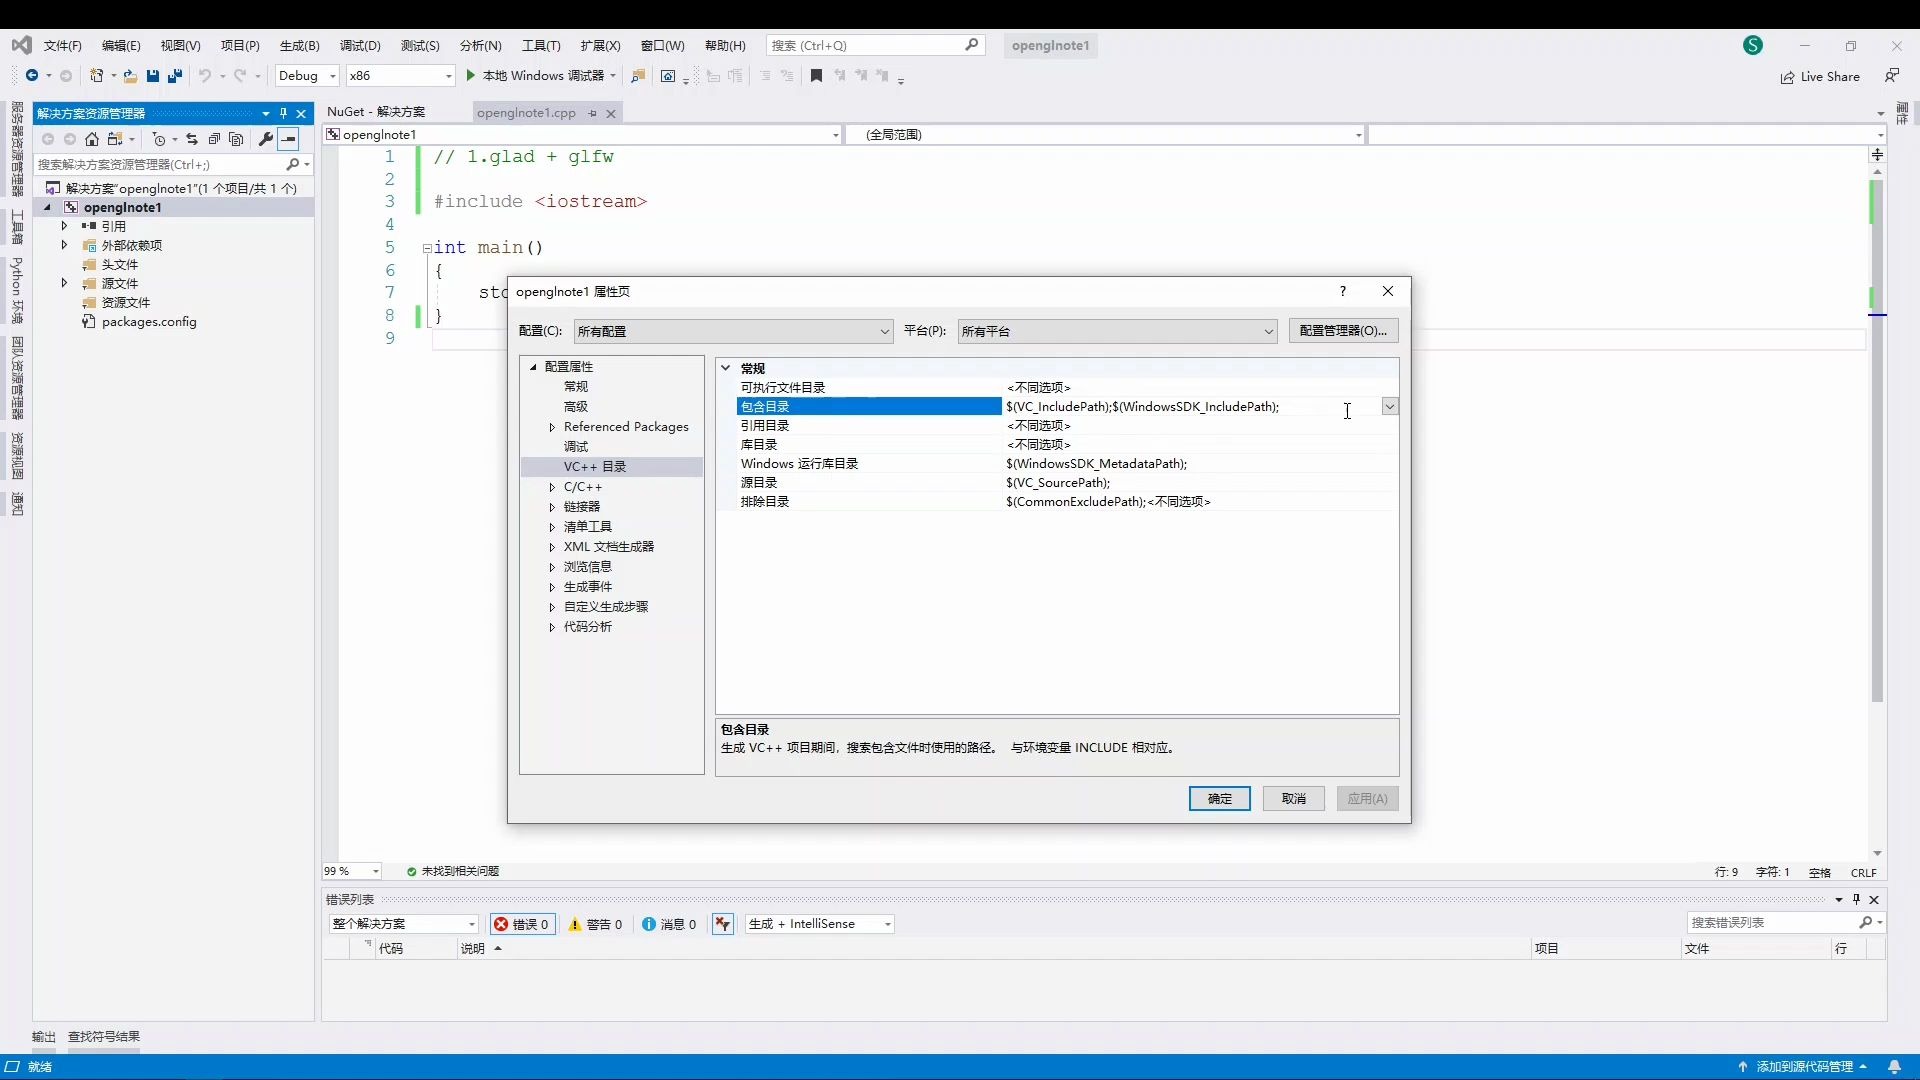Screen dimensions: 1920x1080
Task: Open the 工具(T) menu
Action: coord(541,46)
